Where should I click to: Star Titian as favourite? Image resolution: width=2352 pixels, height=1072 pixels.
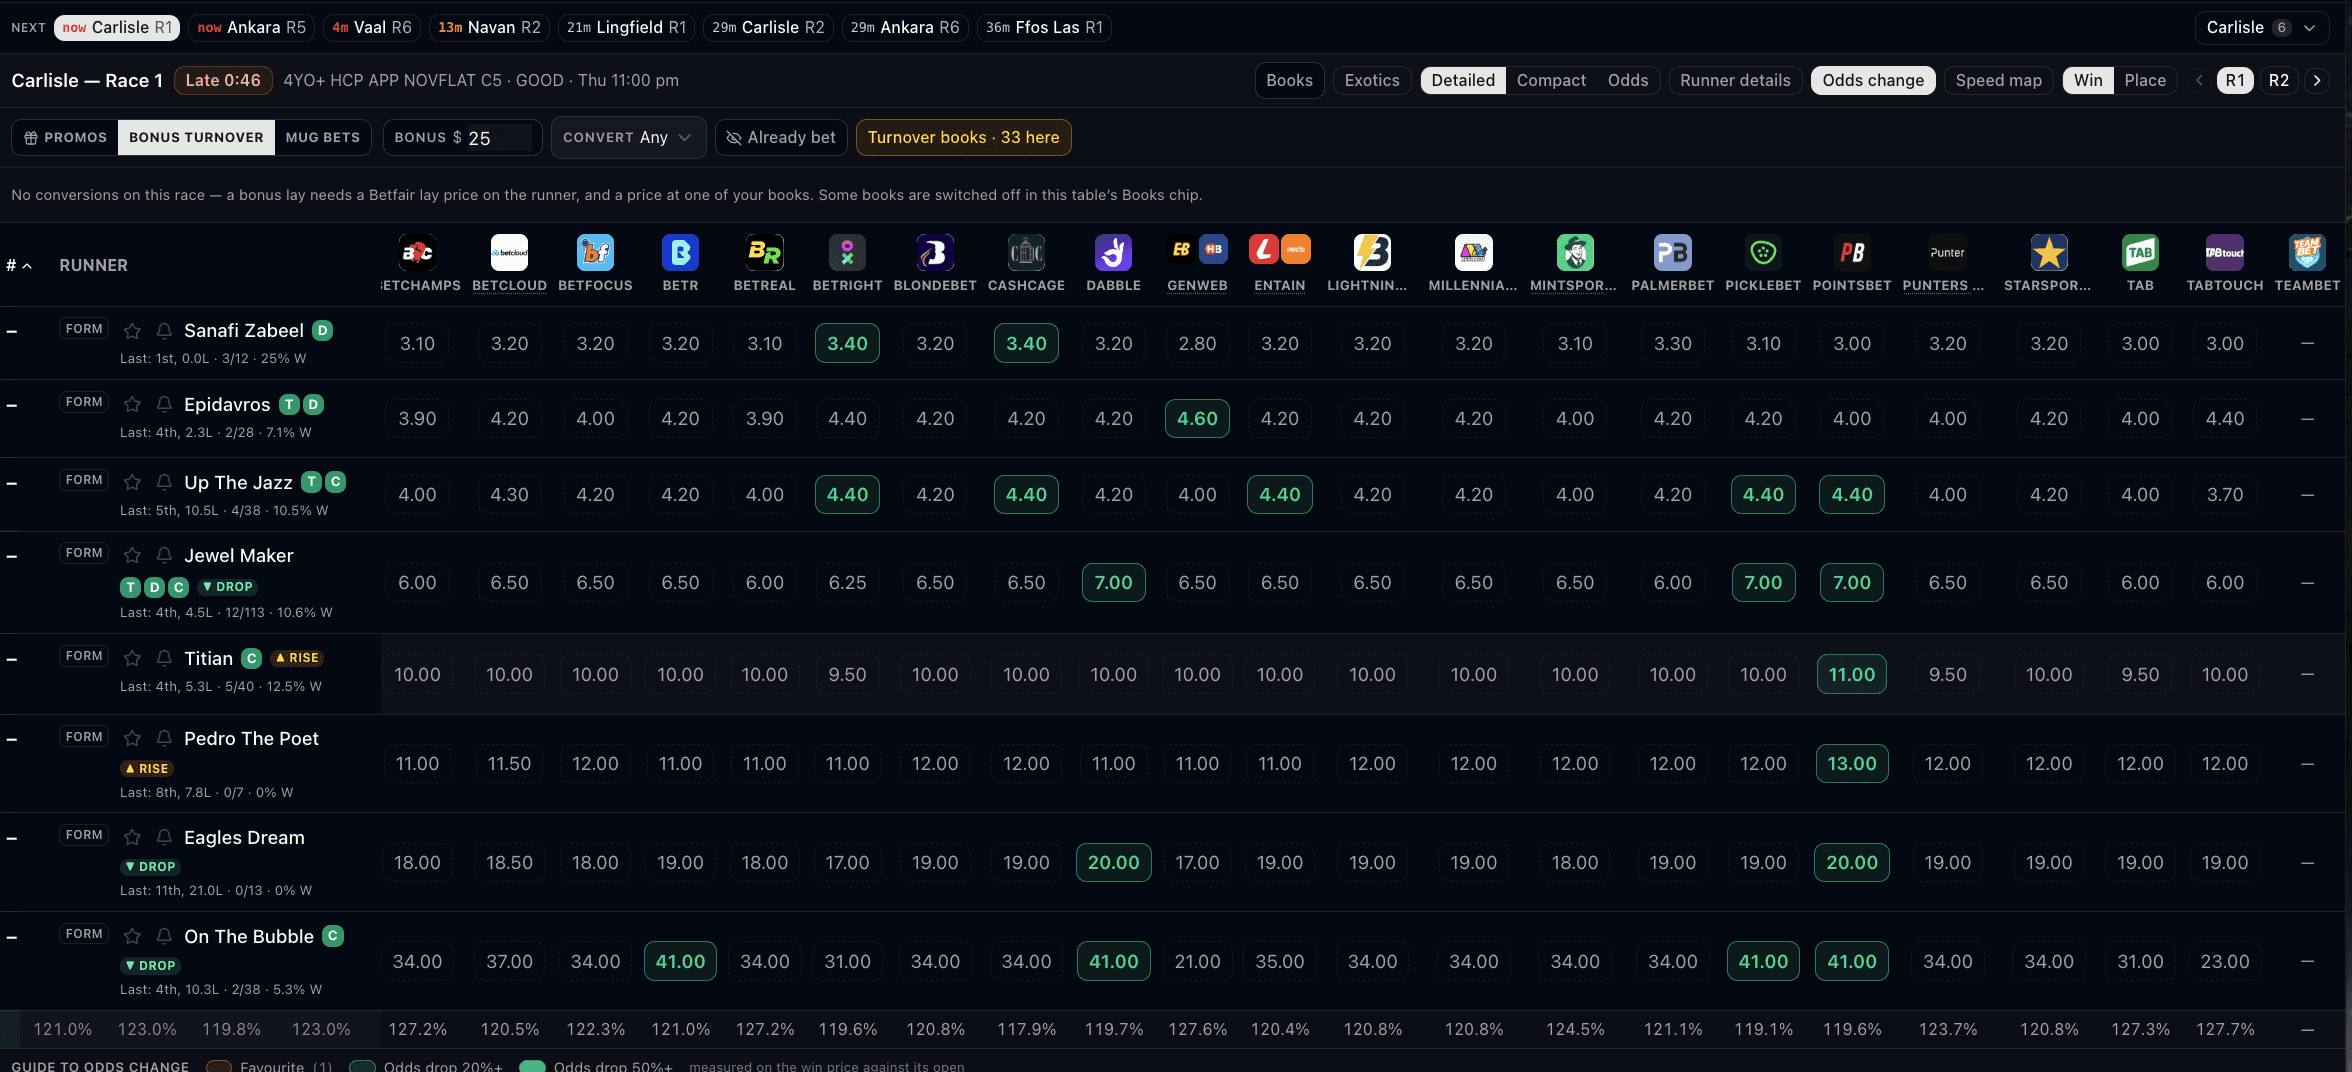click(x=132, y=659)
